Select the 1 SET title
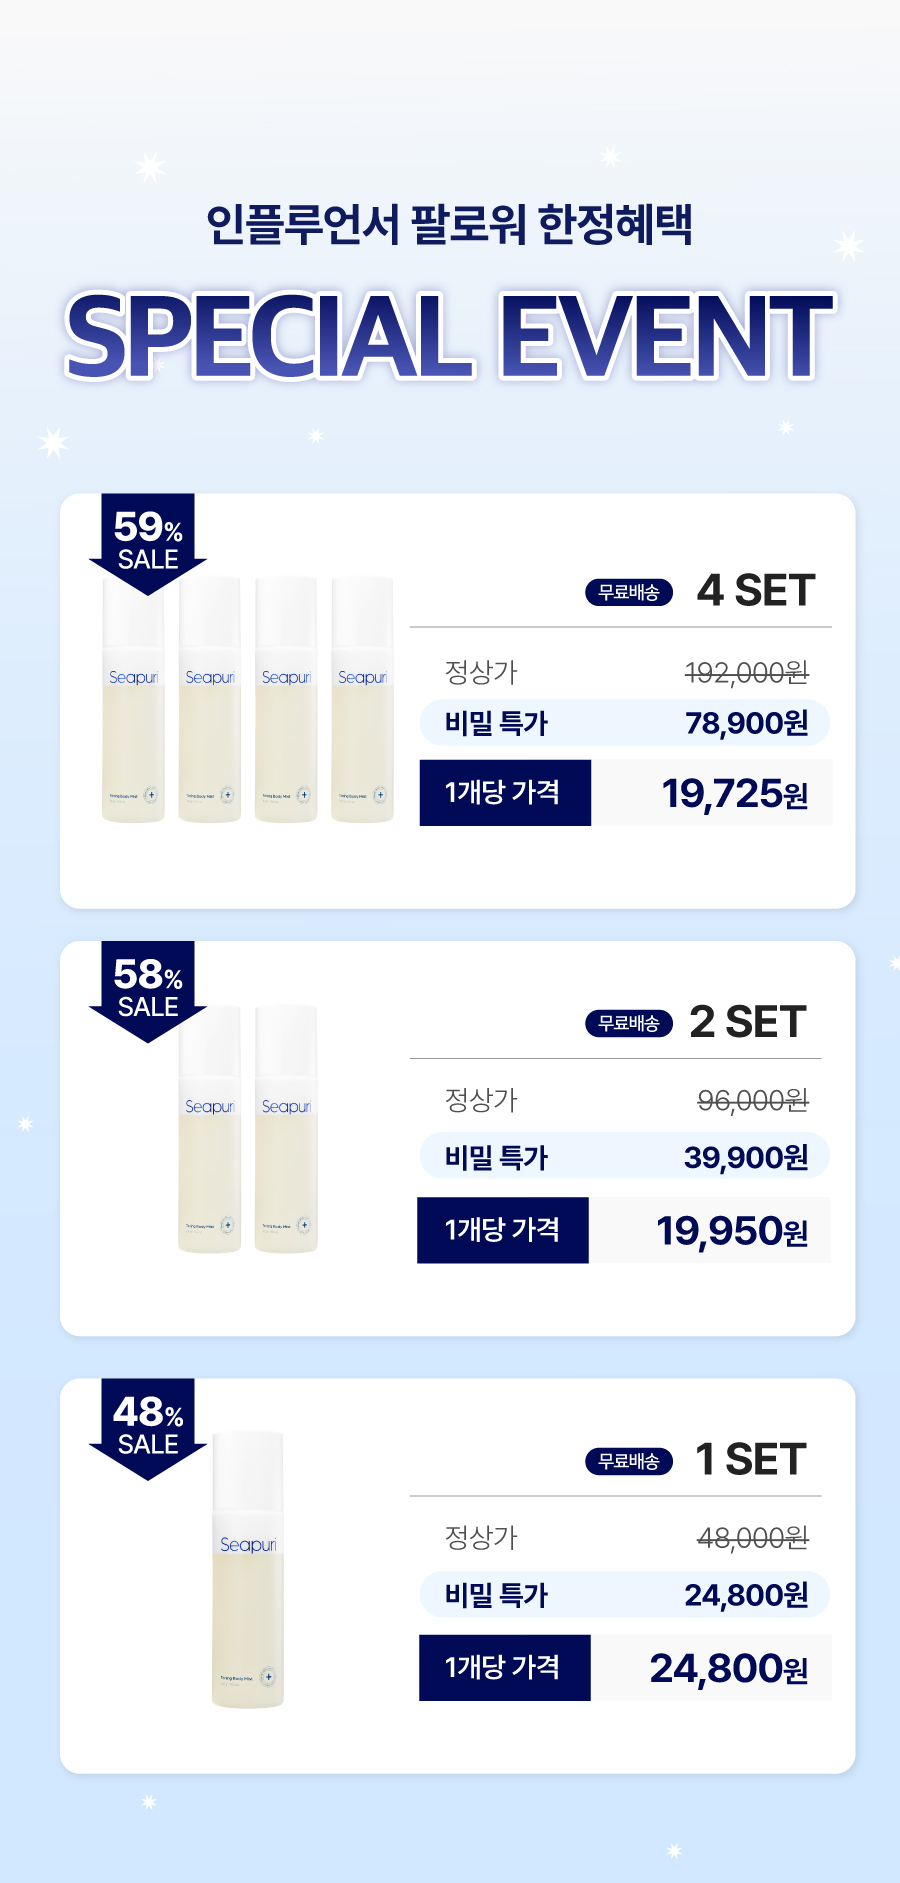Image resolution: width=900 pixels, height=1883 pixels. (x=751, y=1460)
